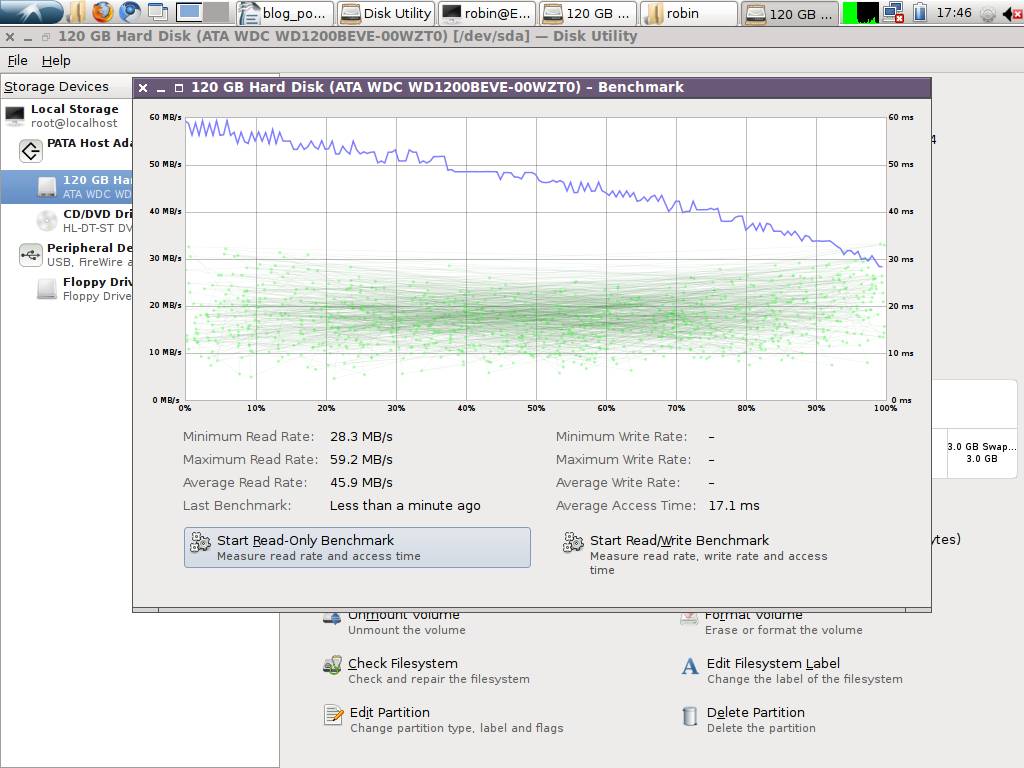This screenshot has width=1024, height=768.
Task: Select the PATA Host Adapter icon
Action: coord(30,151)
